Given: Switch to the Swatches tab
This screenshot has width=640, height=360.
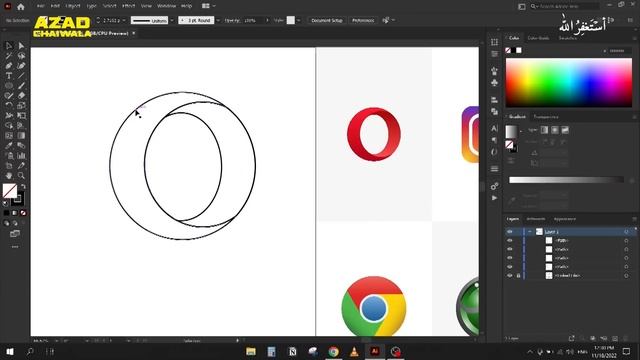Looking at the screenshot, I should click(x=567, y=38).
